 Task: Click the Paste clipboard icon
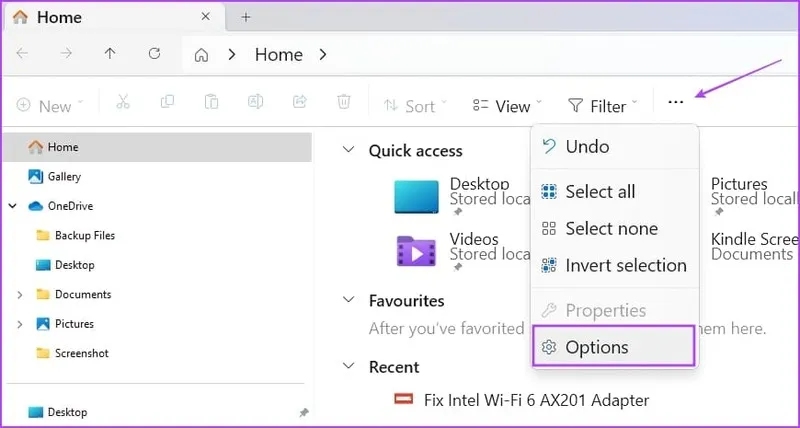click(211, 103)
